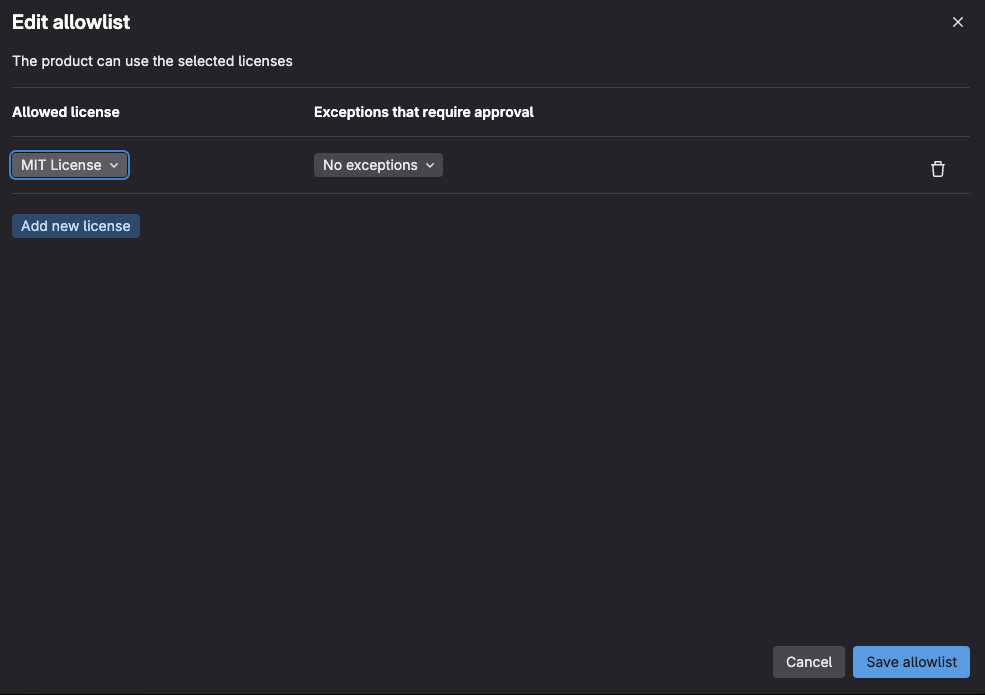Click empty space in the MIT License row

pos(680,166)
